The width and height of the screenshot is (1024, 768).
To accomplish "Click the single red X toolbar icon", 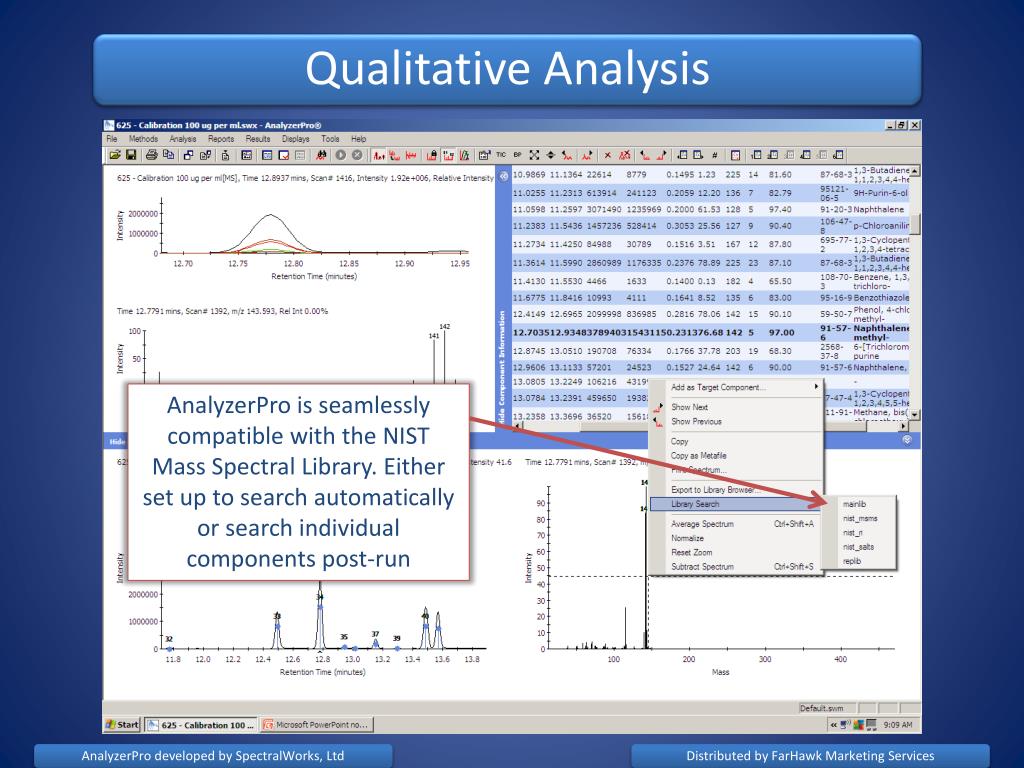I will [x=607, y=155].
